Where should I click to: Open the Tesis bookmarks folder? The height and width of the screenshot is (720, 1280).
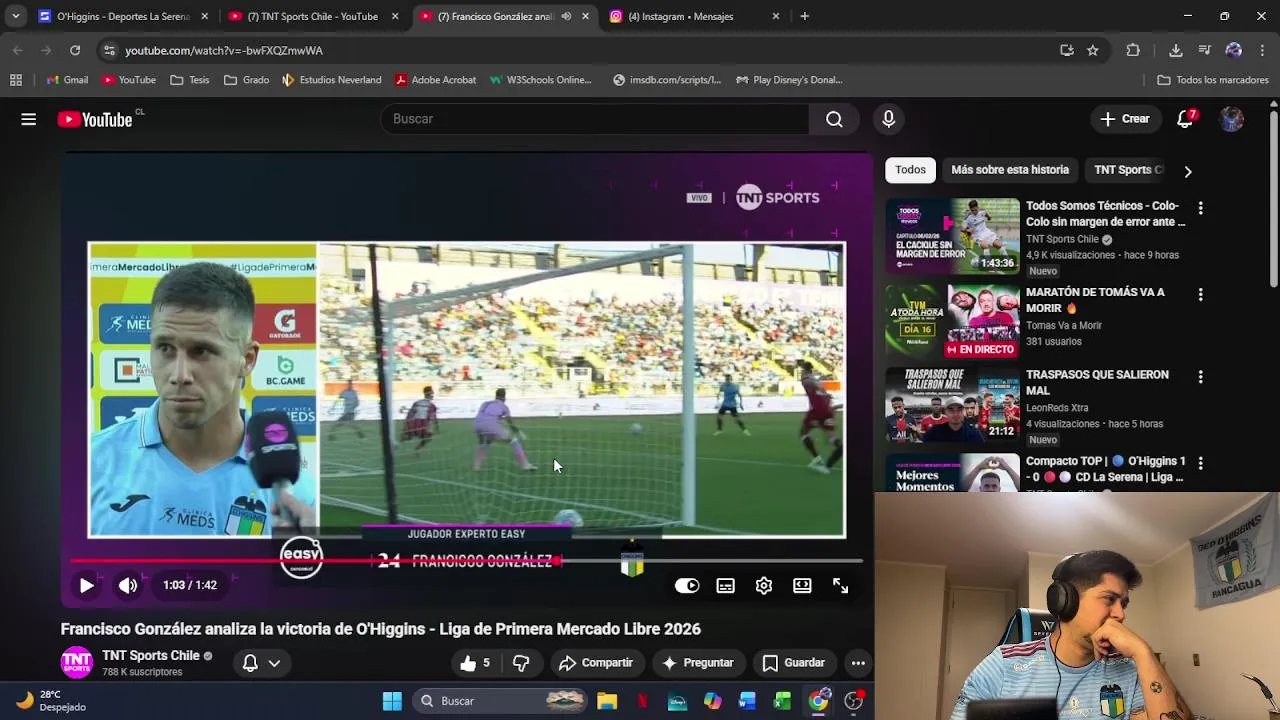point(190,80)
